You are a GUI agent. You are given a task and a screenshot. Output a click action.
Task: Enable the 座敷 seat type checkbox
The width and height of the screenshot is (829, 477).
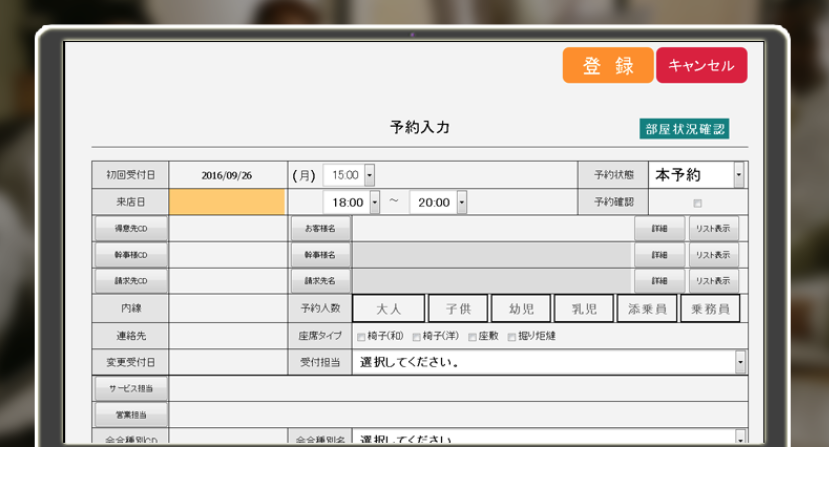(469, 337)
